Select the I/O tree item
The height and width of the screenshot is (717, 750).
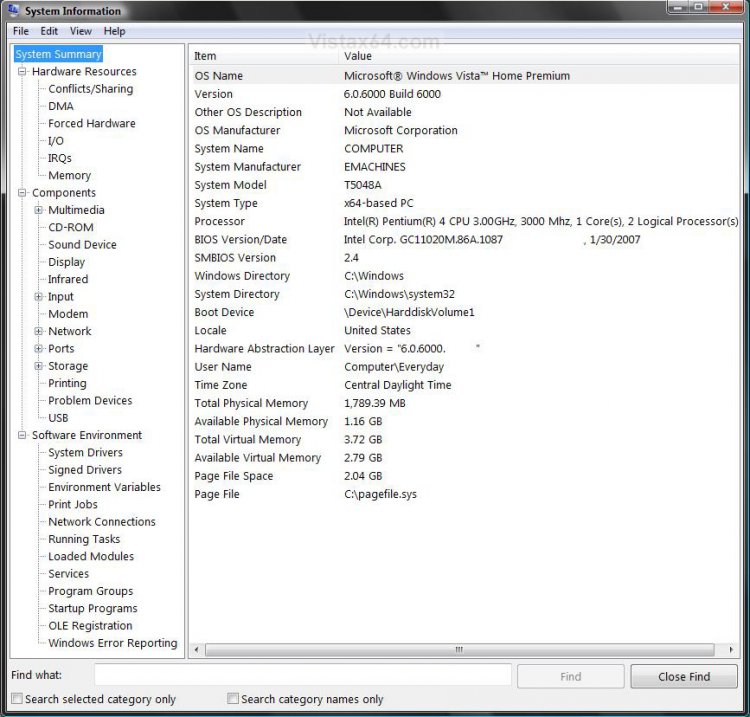(56, 141)
